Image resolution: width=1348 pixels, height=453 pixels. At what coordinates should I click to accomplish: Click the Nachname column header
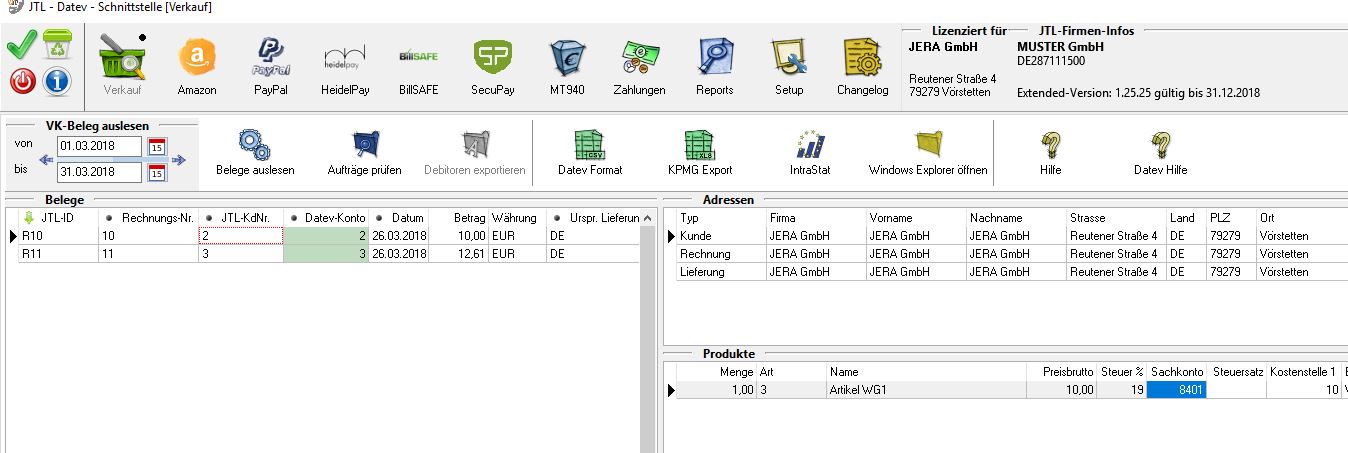1016,217
